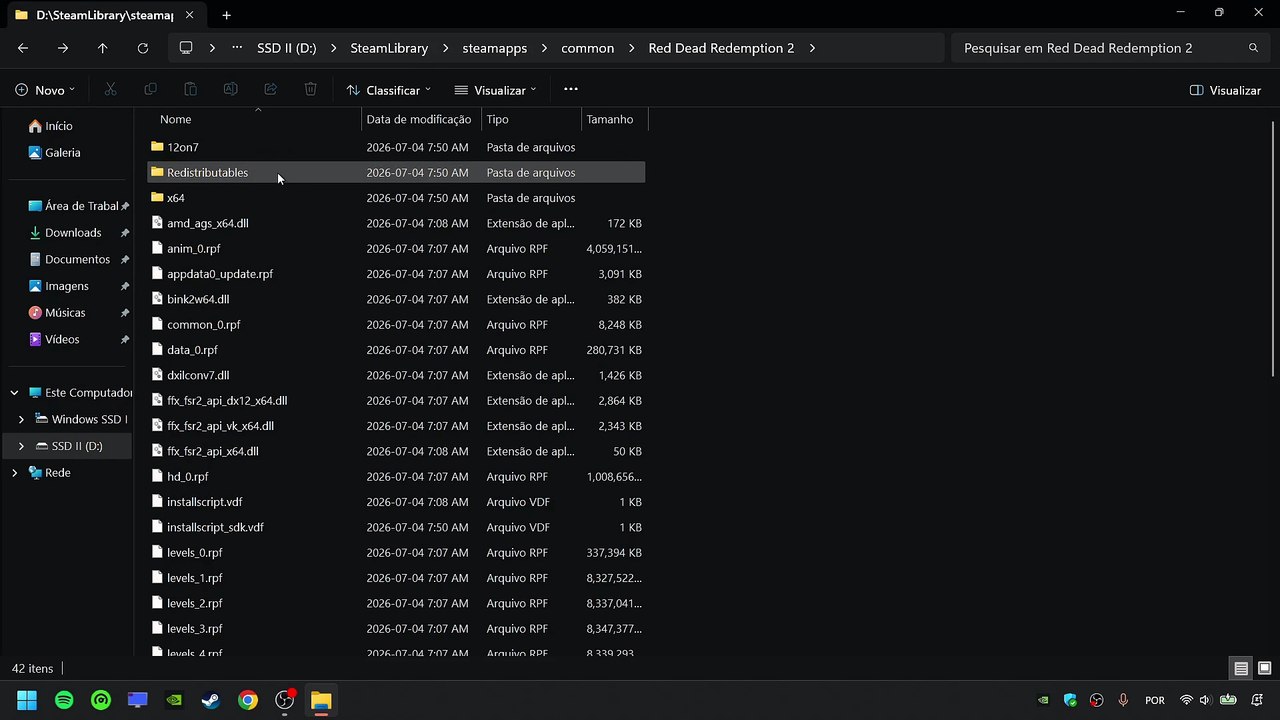Viewport: 1280px width, 720px height.
Task: Open Windows Security shield in system tray
Action: (x=1070, y=700)
